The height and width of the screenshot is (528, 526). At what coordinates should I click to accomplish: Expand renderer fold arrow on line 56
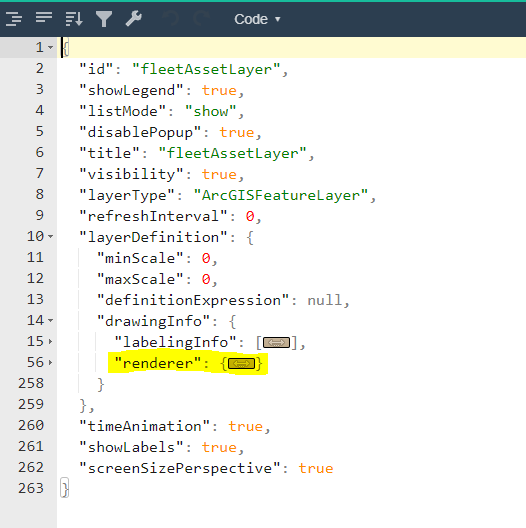pyautogui.click(x=51, y=362)
